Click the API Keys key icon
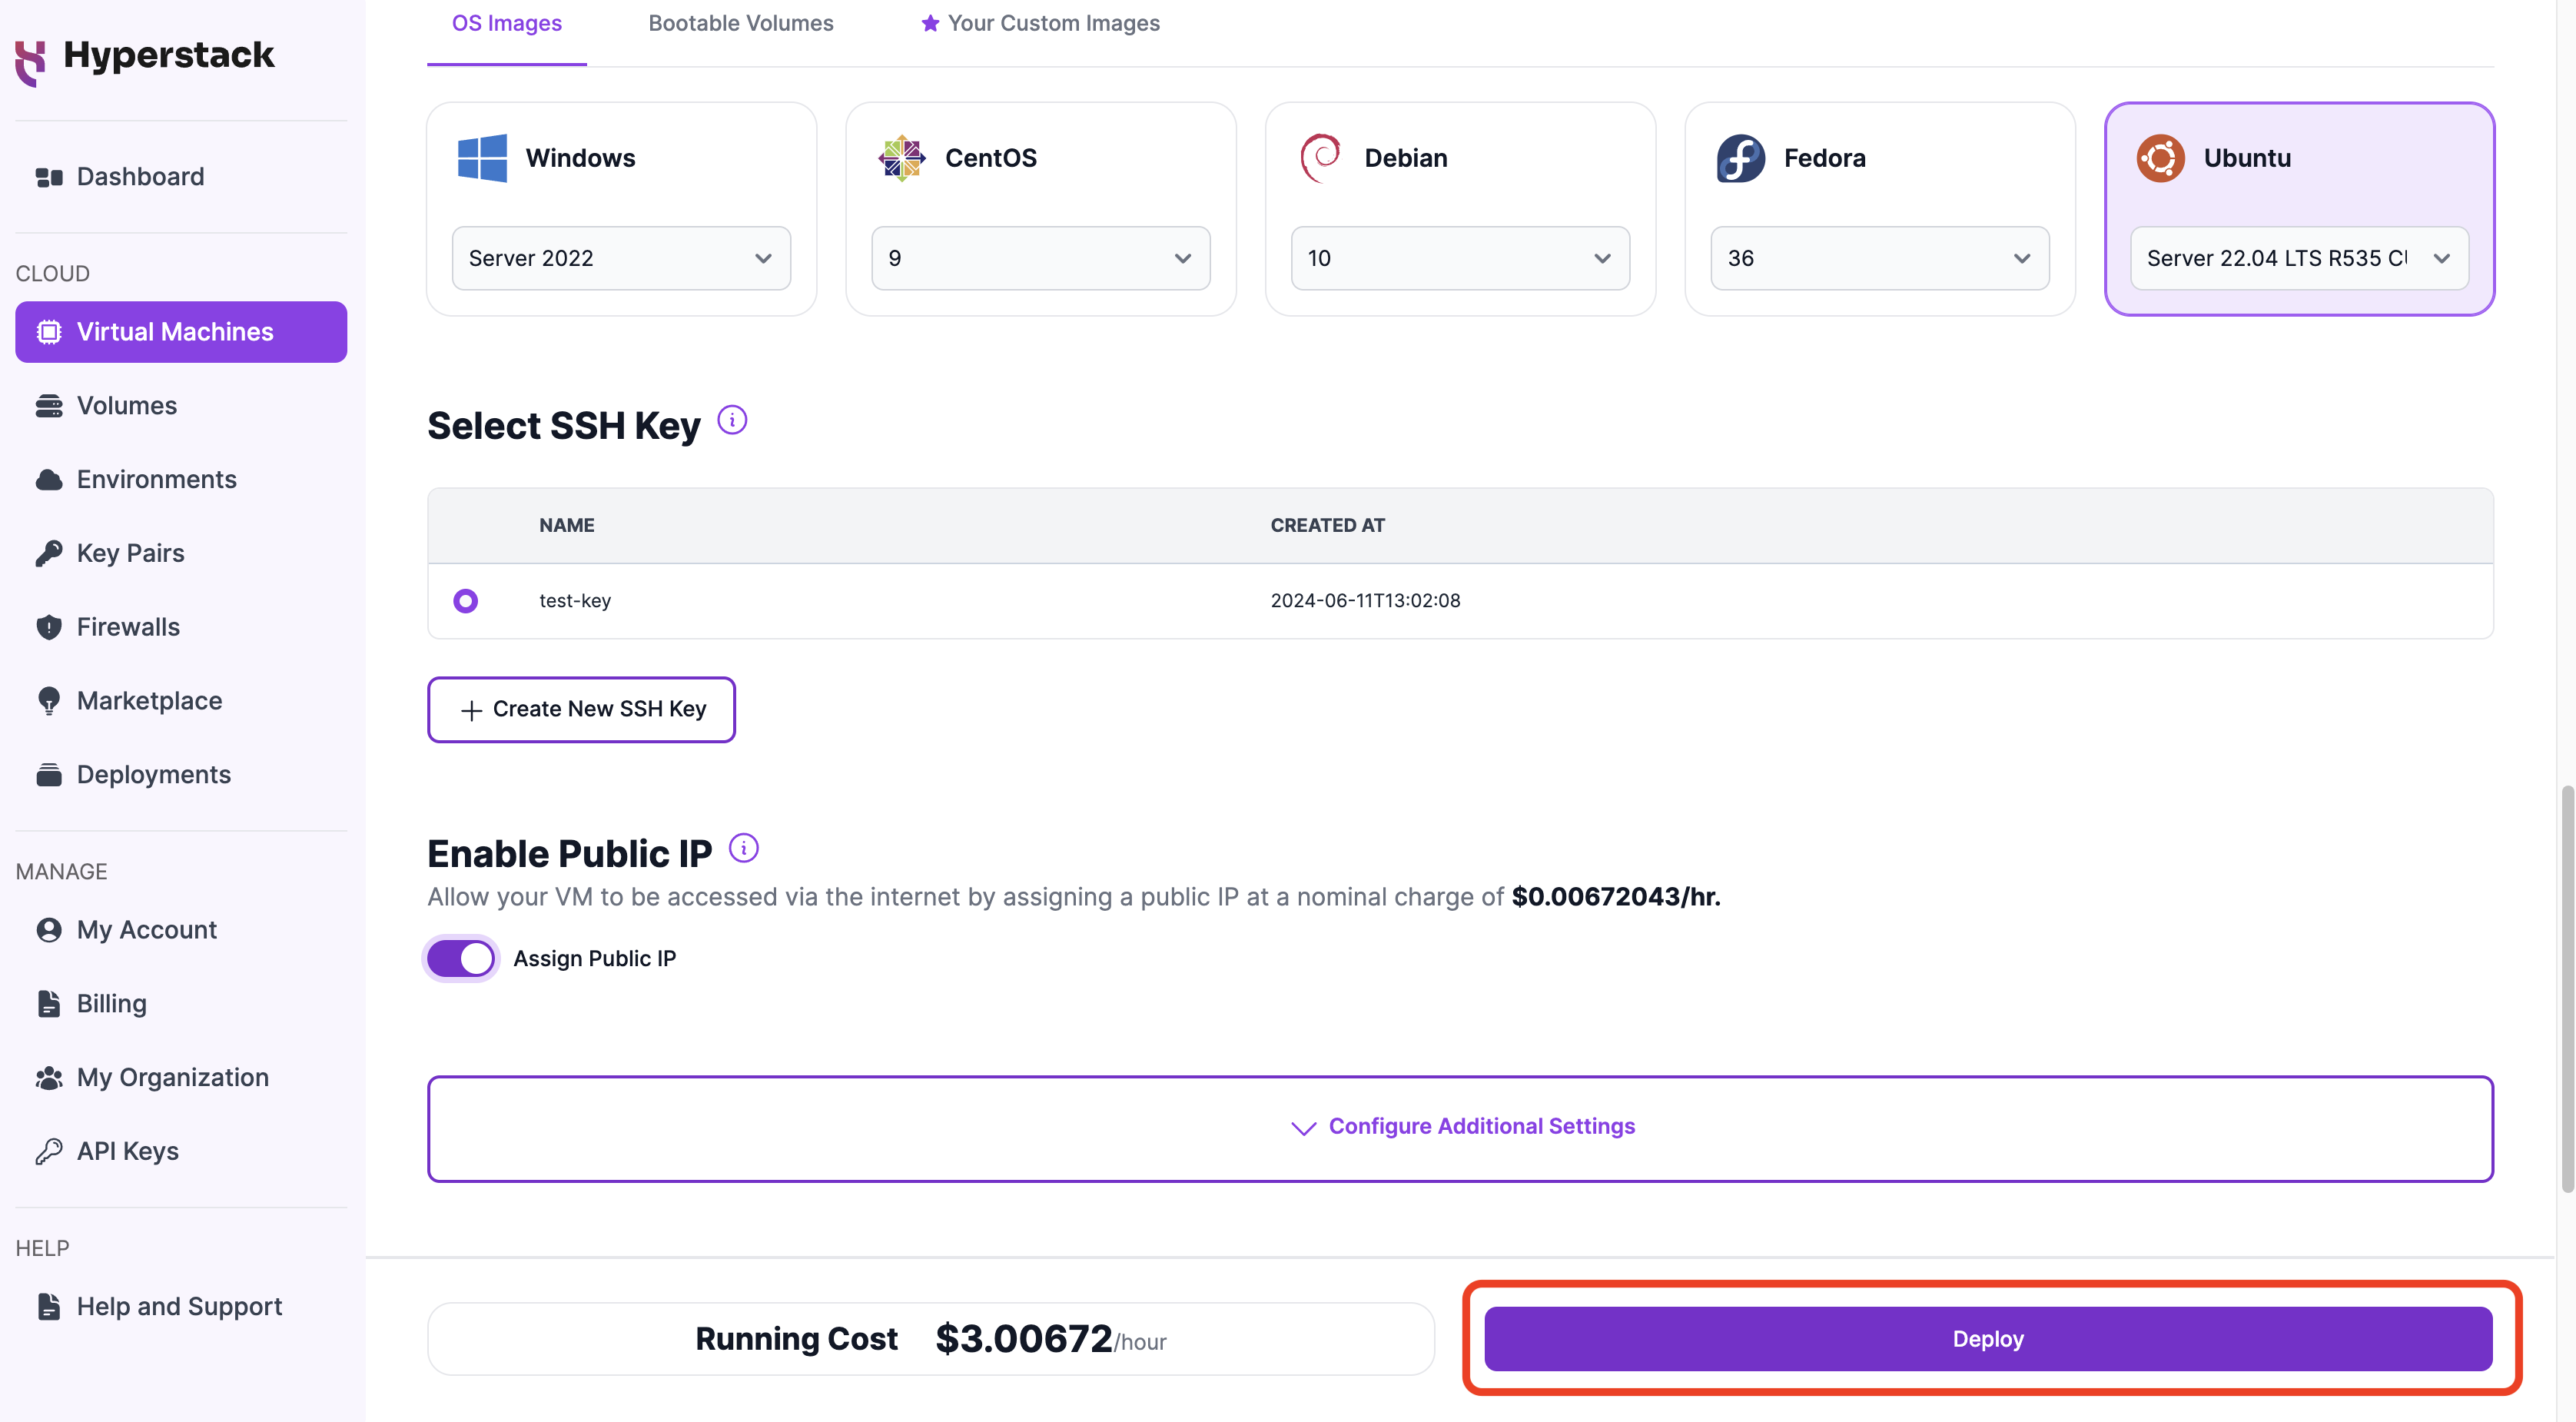Viewport: 2576px width, 1422px height. tap(49, 1152)
